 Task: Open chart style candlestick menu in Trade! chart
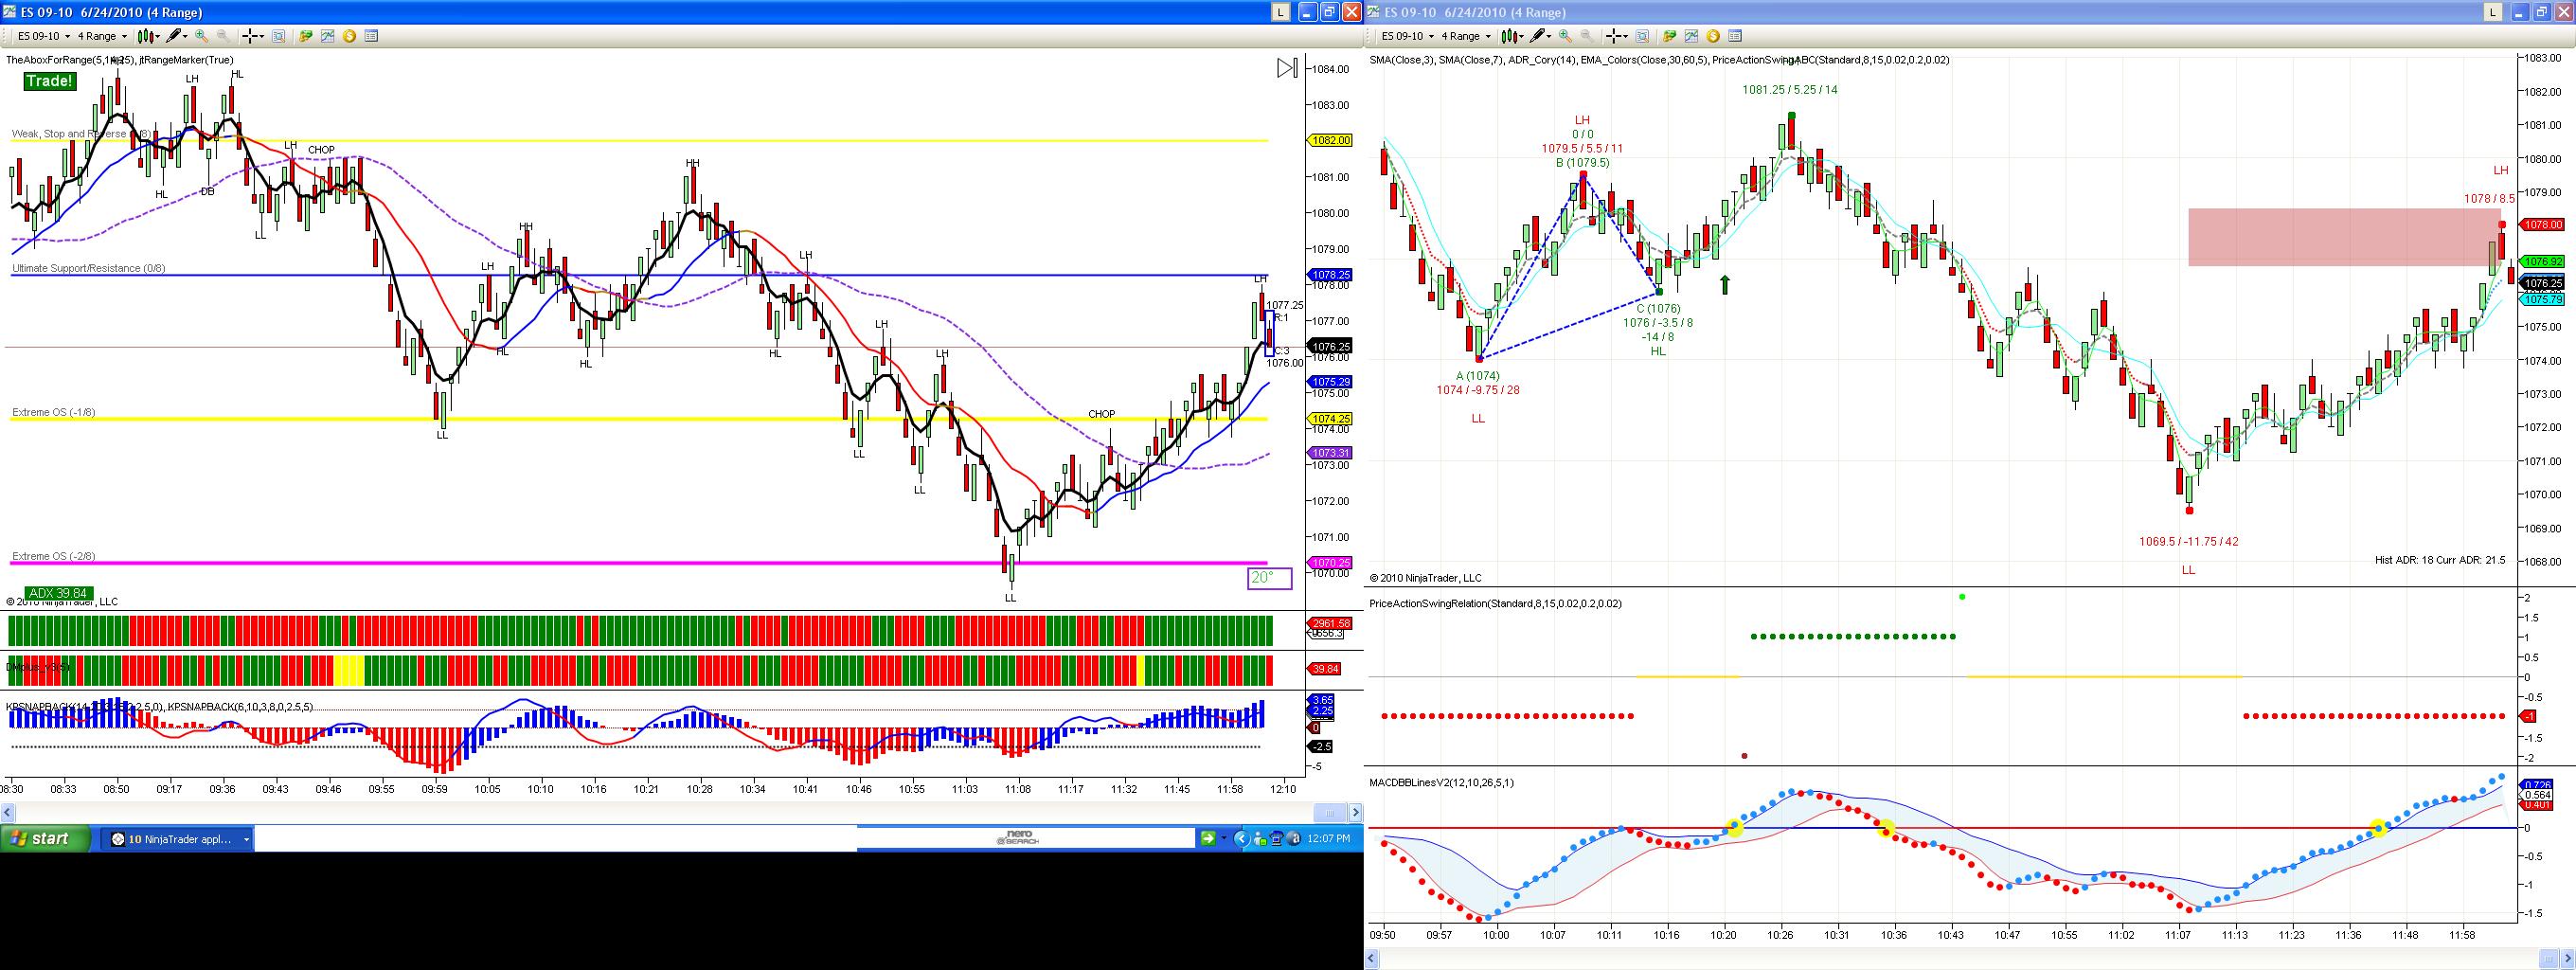[149, 36]
